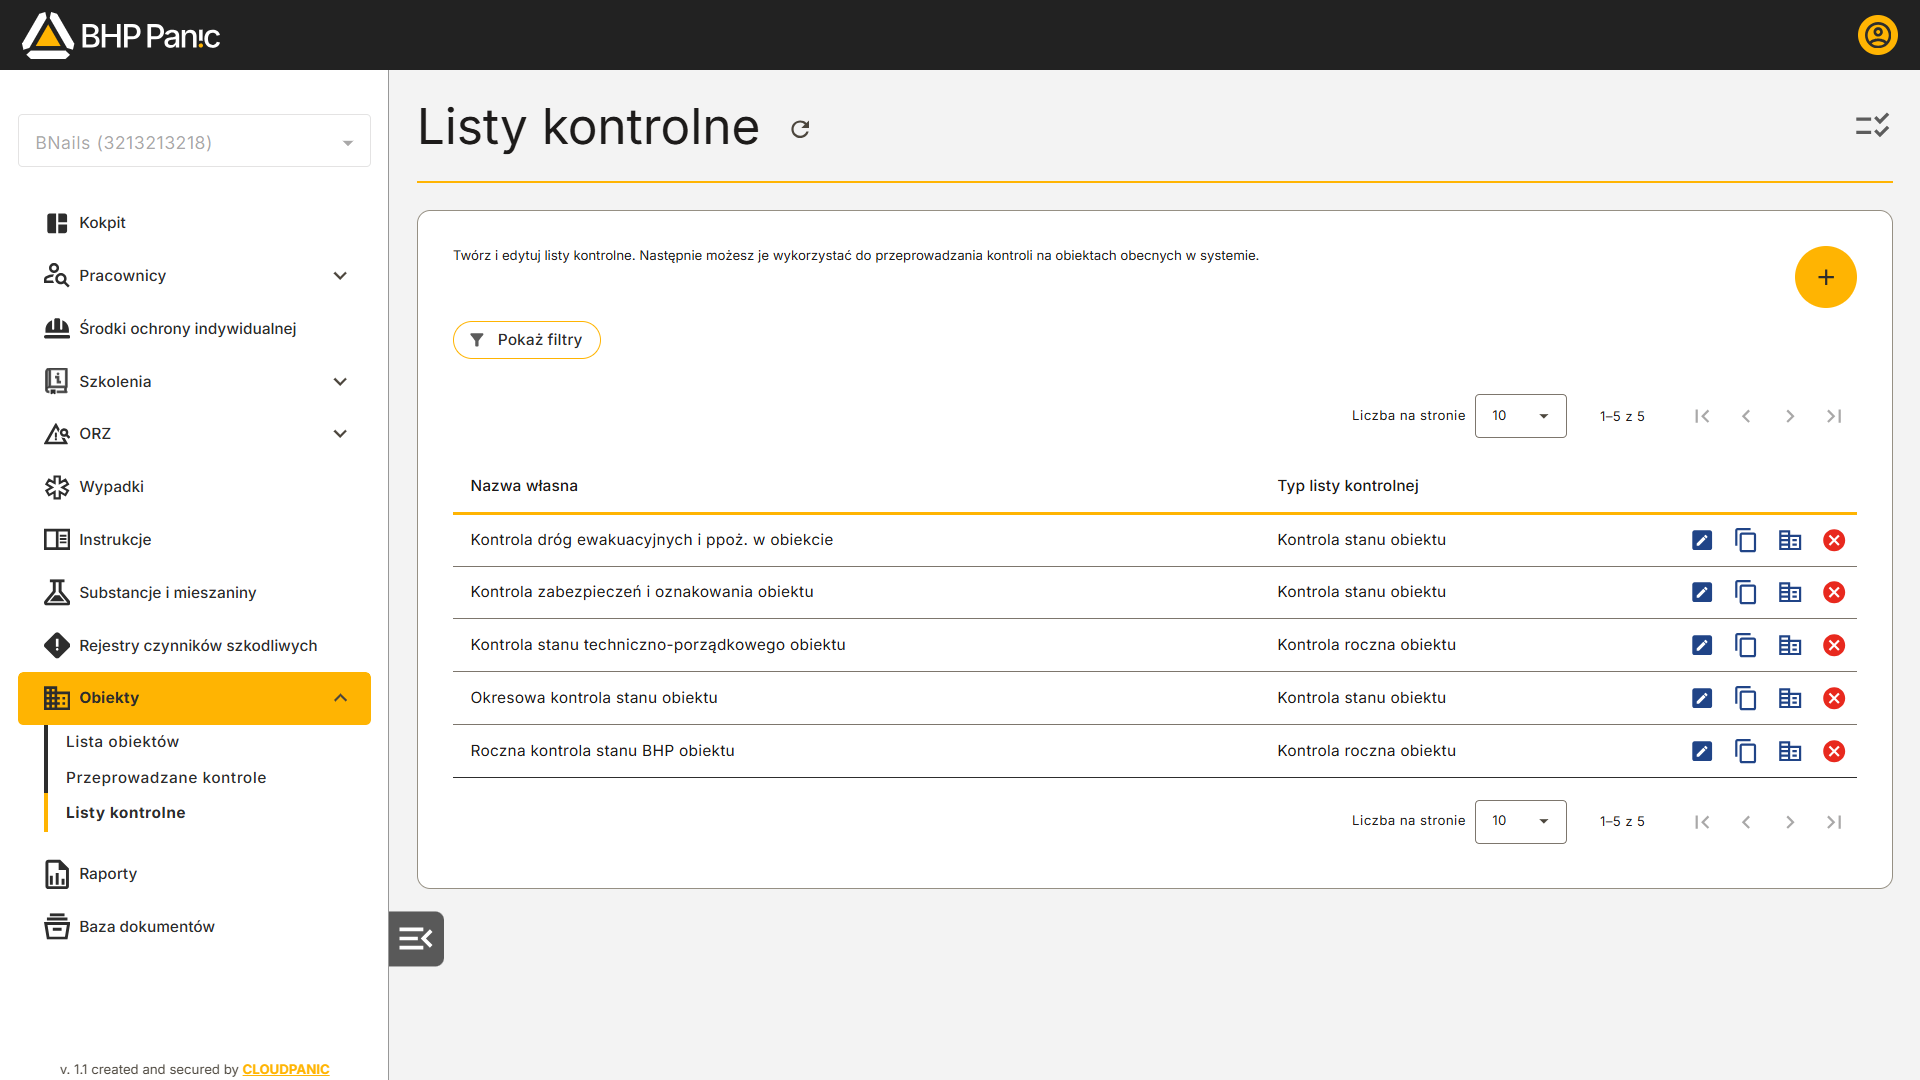This screenshot has width=1920, height=1080.
Task: Select Listy kontrolne submenu item
Action: [x=125, y=812]
